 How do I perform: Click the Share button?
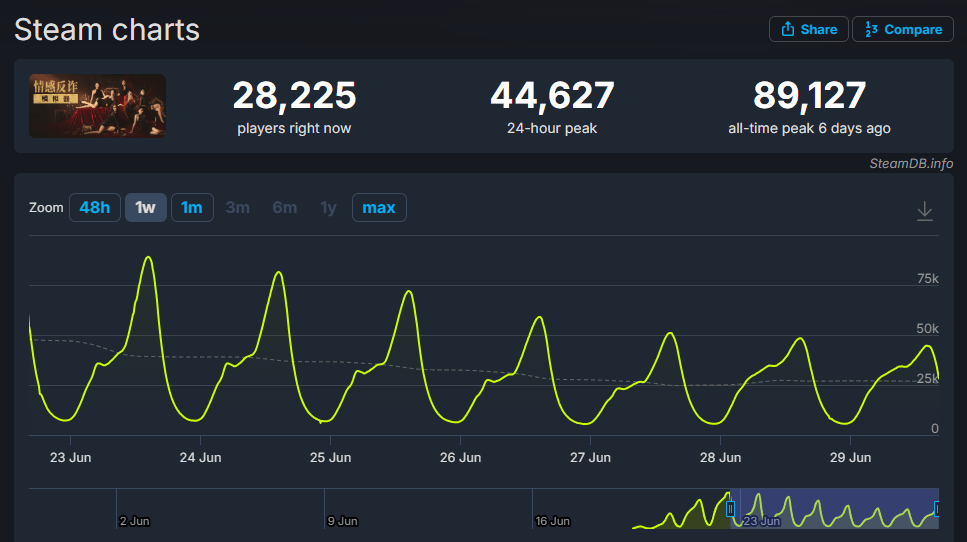[x=809, y=29]
